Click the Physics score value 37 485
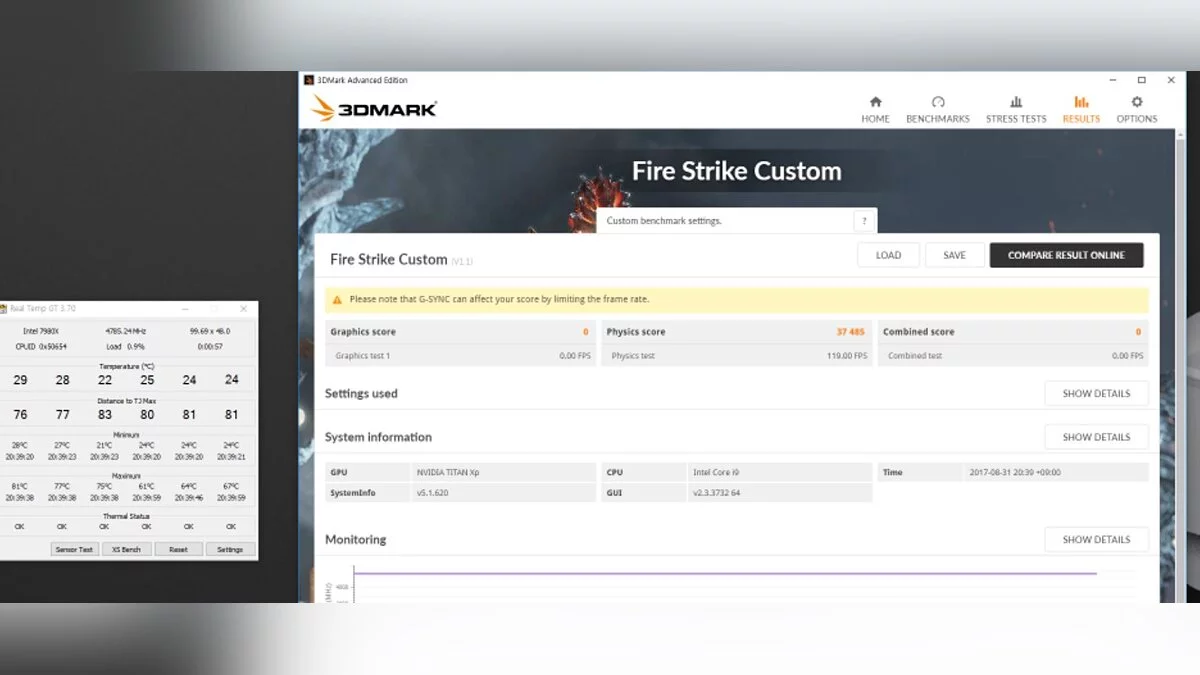The image size is (1200, 675). (850, 331)
